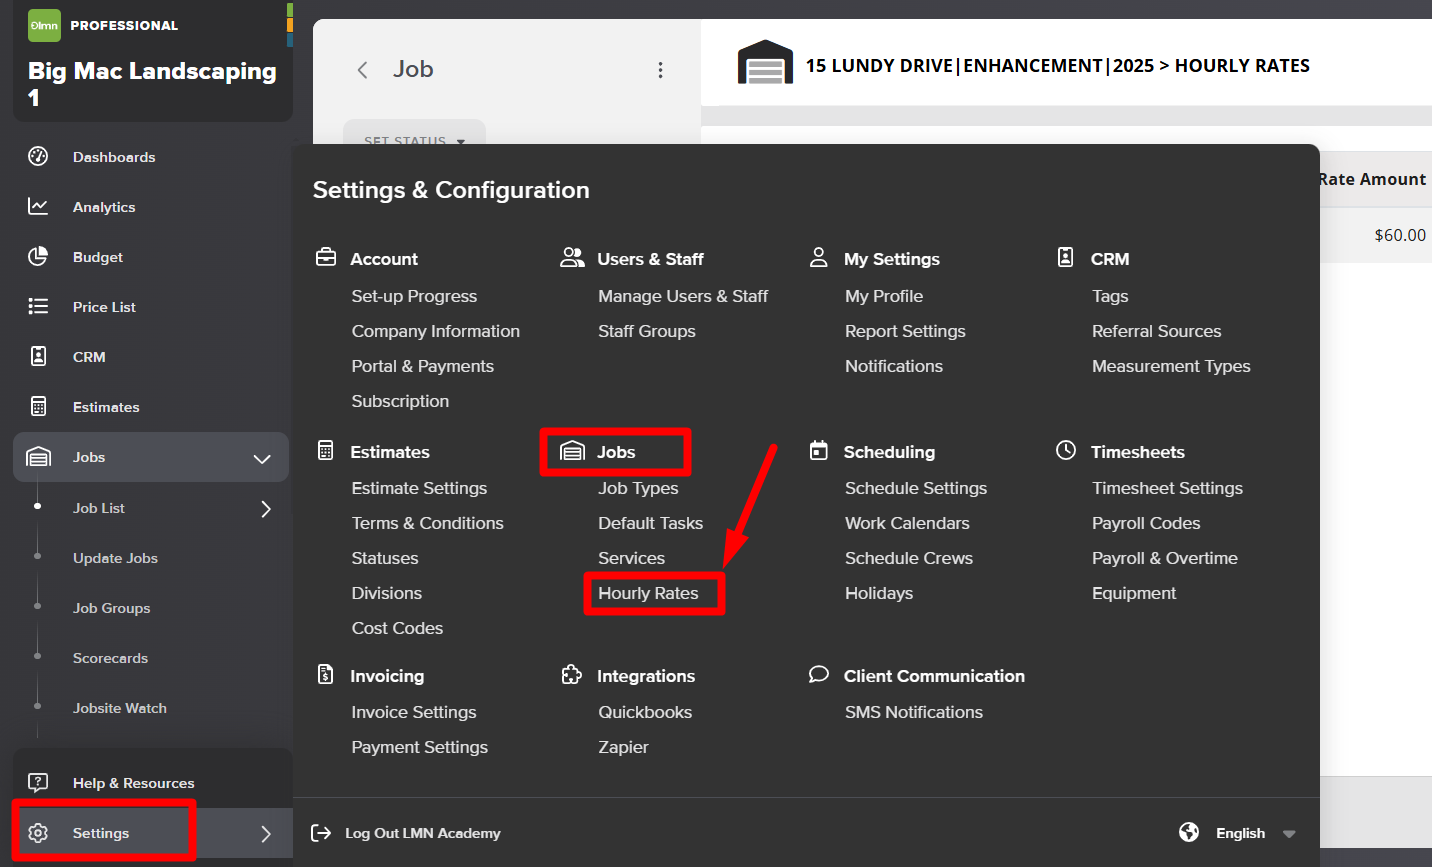Screen dimensions: 1432x867
Task: Collapse the Jobs sidebar chevron
Action: (x=262, y=458)
